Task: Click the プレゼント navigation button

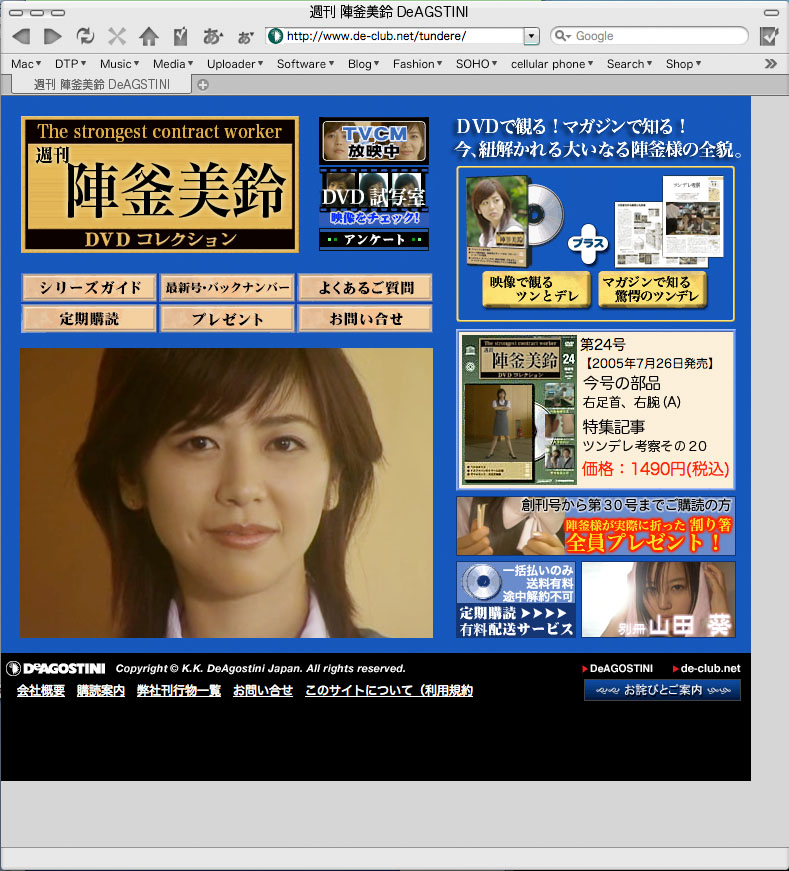Action: [227, 319]
